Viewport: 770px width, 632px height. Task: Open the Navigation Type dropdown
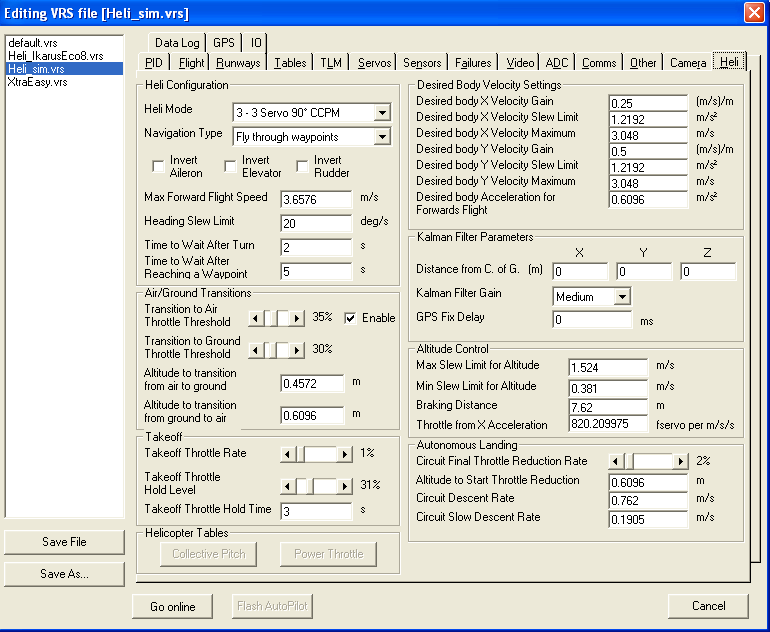pyautogui.click(x=382, y=137)
